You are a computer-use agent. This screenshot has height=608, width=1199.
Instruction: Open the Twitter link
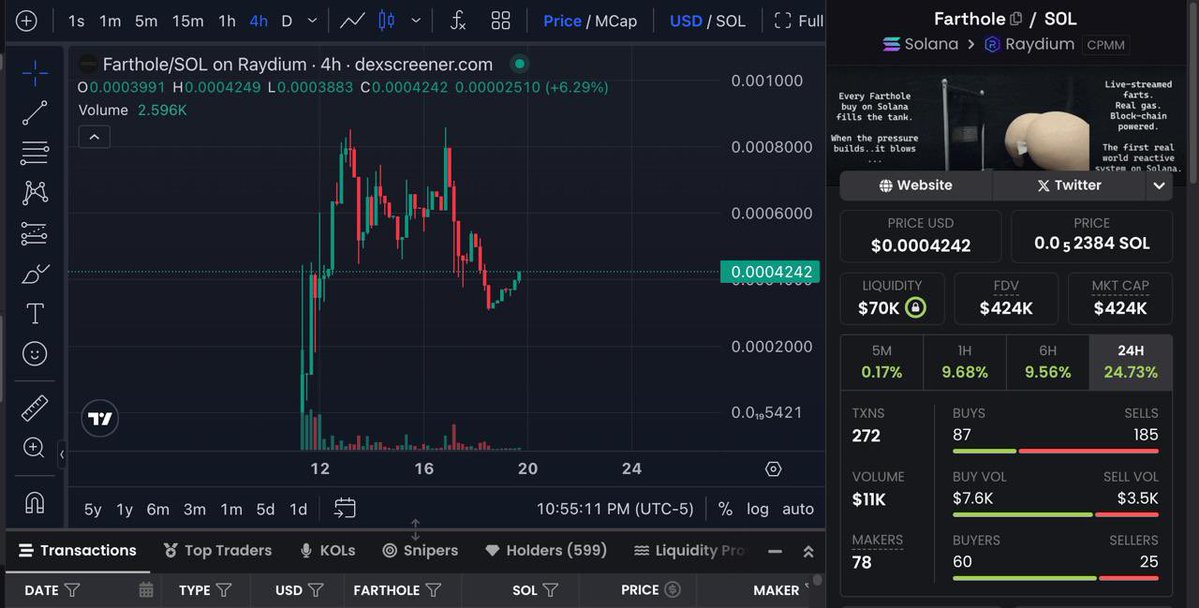(x=1068, y=185)
